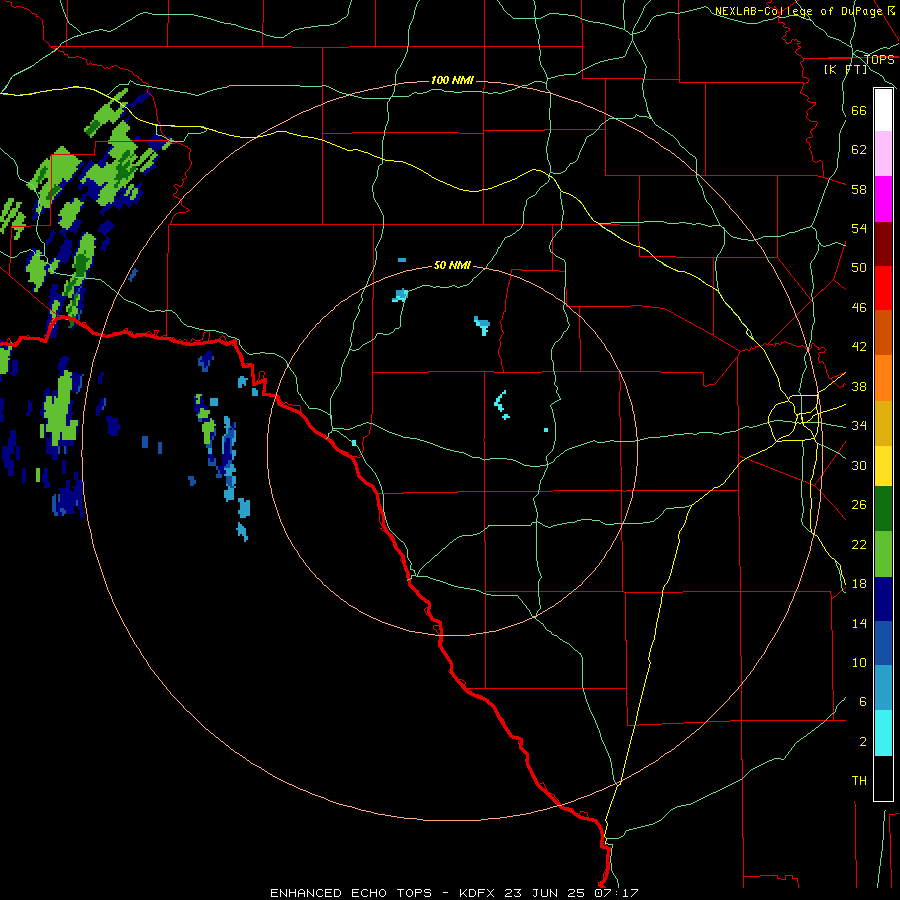This screenshot has width=900, height=900.
Task: Click the legend value 38
Action: [859, 386]
